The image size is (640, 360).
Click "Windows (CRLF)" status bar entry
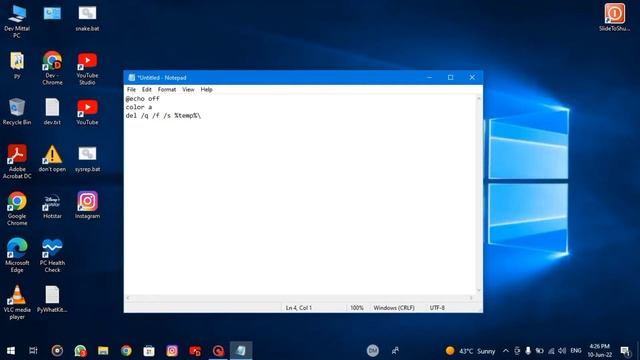point(394,308)
